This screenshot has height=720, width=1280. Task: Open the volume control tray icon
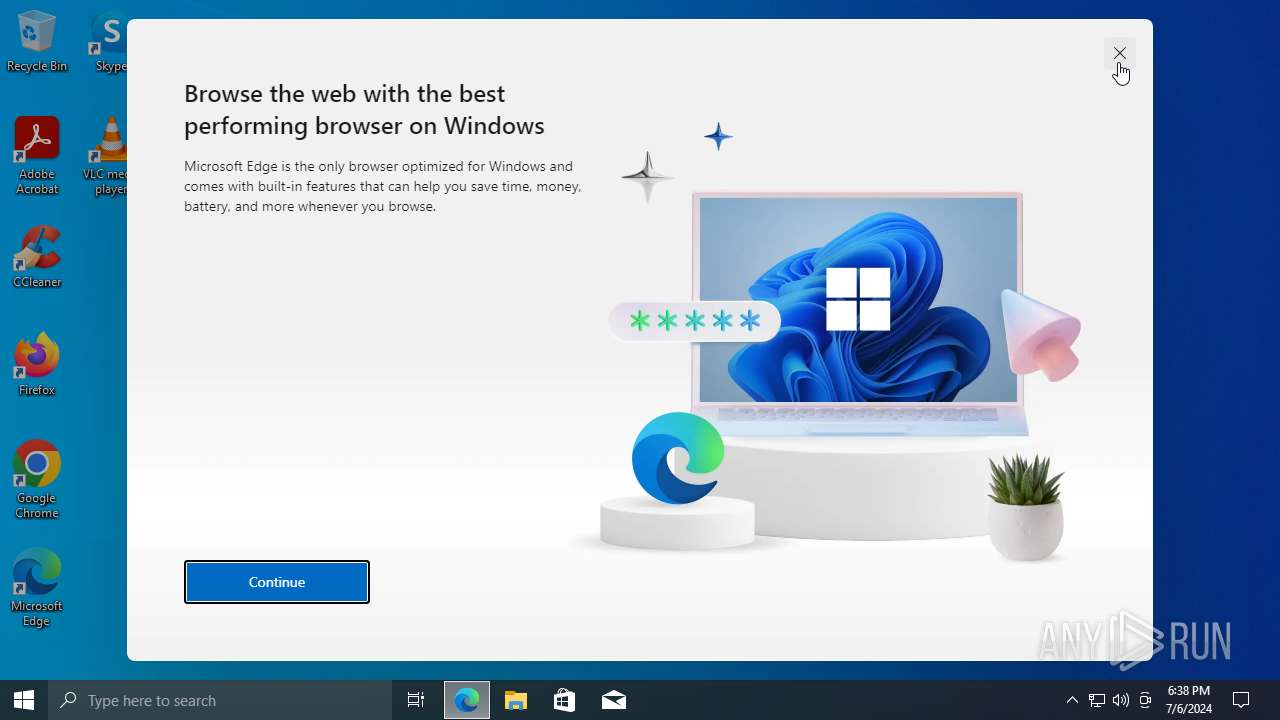[1121, 700]
